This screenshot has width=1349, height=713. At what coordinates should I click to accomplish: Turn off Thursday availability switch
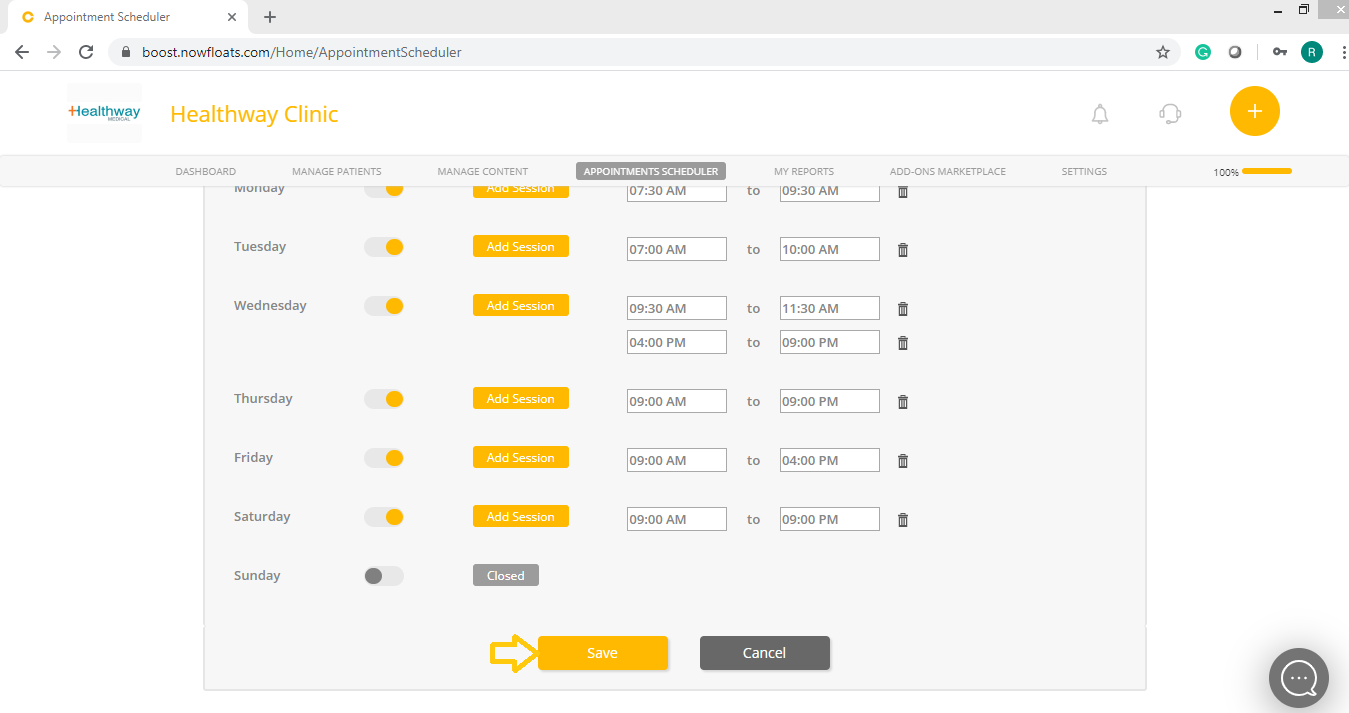384,399
